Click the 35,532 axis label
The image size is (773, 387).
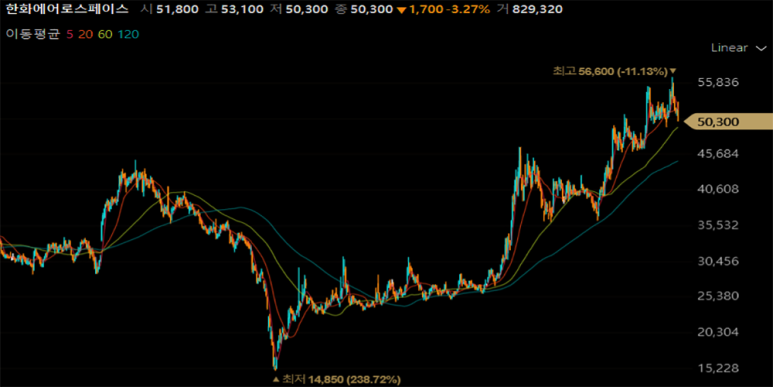pos(718,225)
